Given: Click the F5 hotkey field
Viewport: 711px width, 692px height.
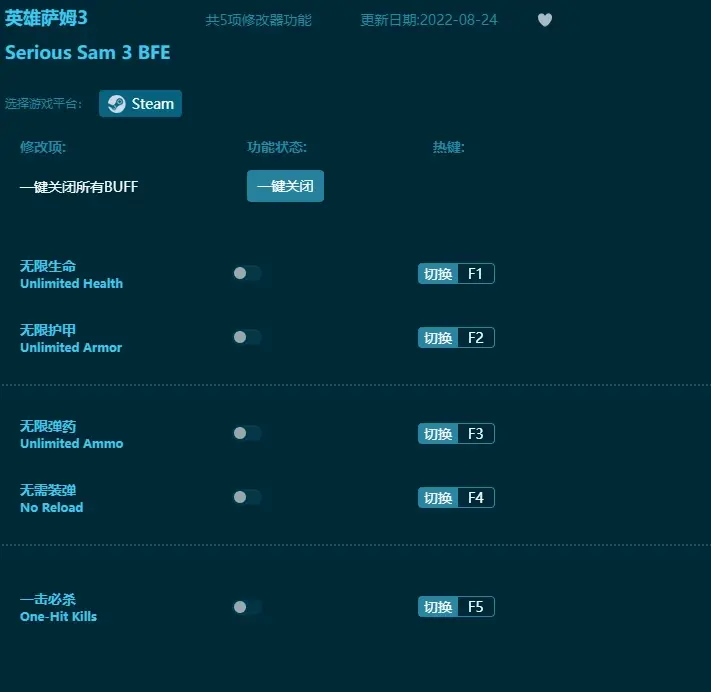Looking at the screenshot, I should [476, 607].
